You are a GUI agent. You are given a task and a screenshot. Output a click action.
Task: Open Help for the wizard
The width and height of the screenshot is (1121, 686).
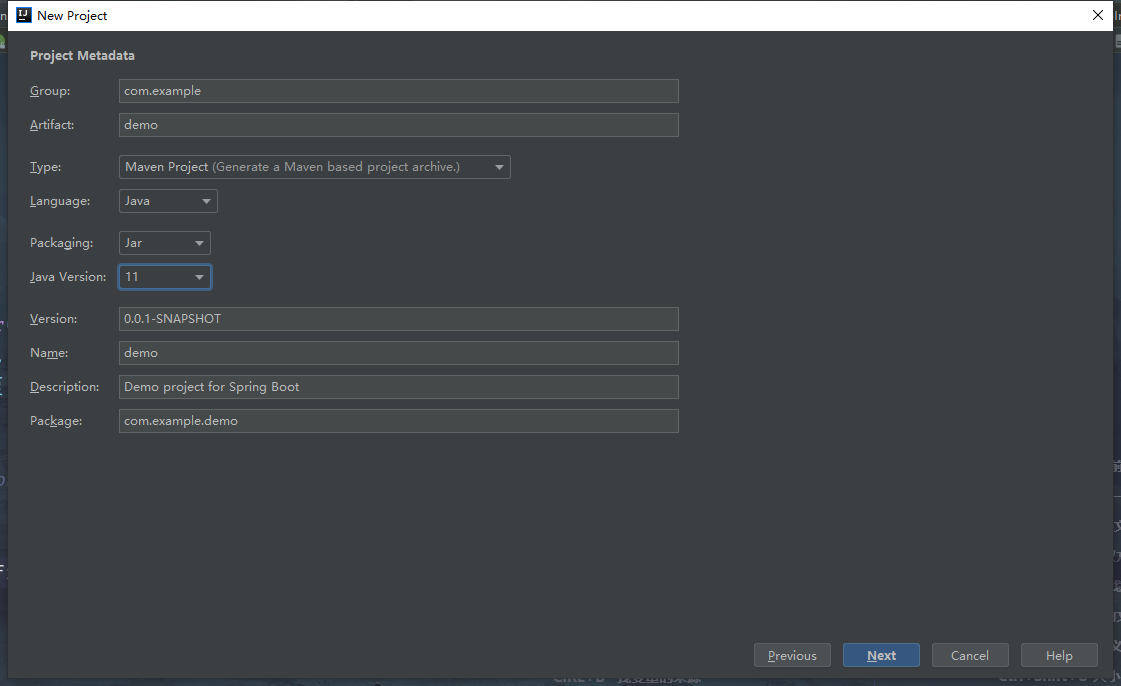1059,655
